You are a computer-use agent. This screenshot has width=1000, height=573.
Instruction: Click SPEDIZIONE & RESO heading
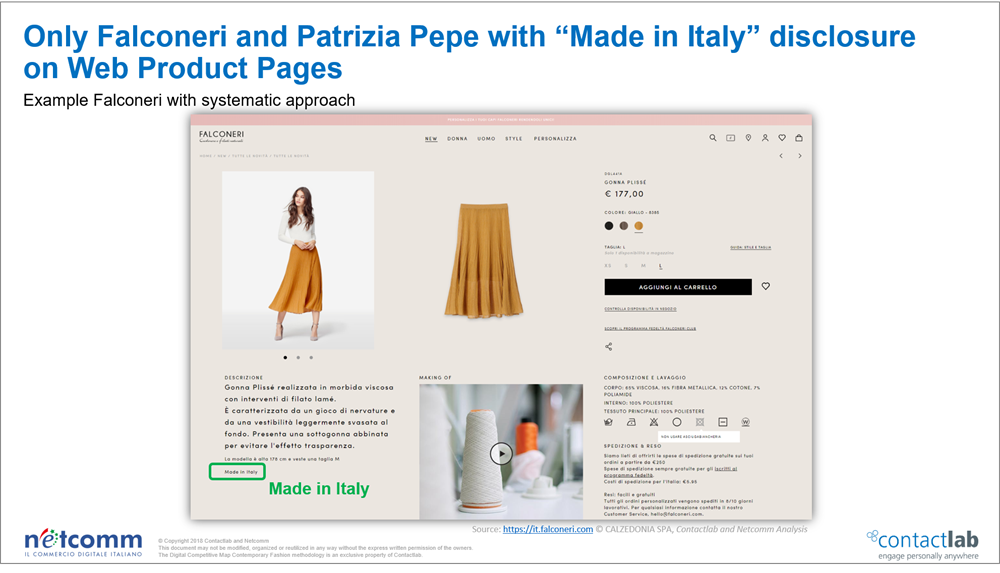[633, 446]
